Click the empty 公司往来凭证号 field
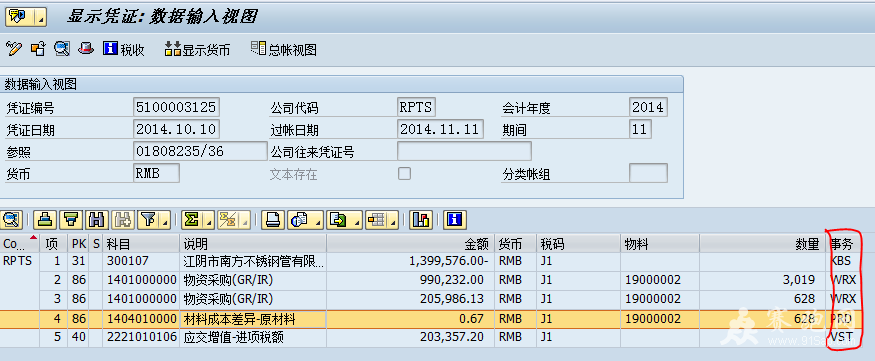Viewport: 875px width, 361px height. coord(464,151)
